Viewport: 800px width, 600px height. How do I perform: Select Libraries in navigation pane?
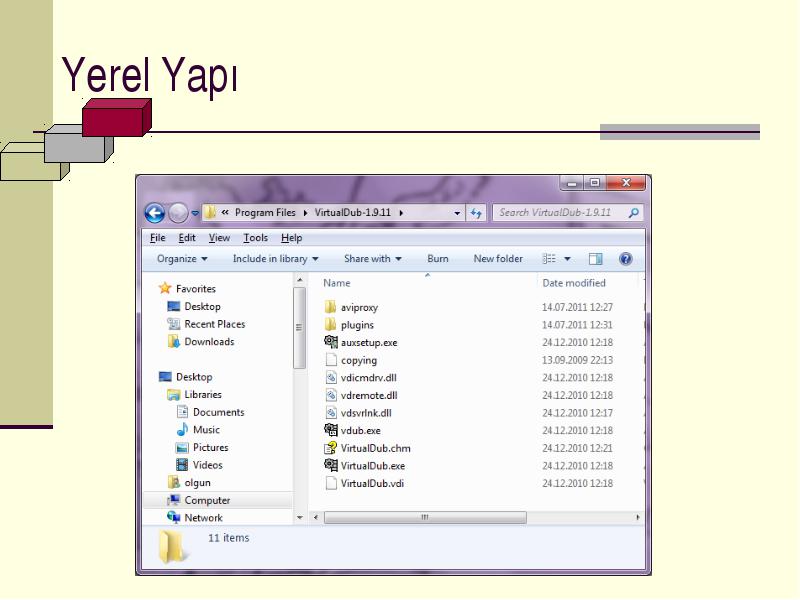pyautogui.click(x=194, y=394)
